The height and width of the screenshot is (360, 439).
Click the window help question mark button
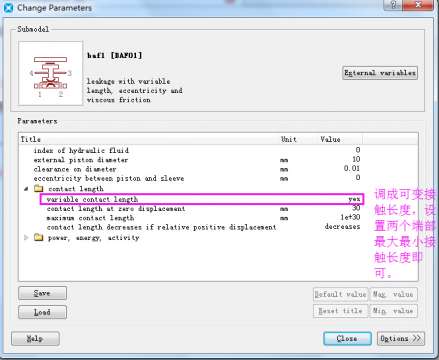(394, 5)
